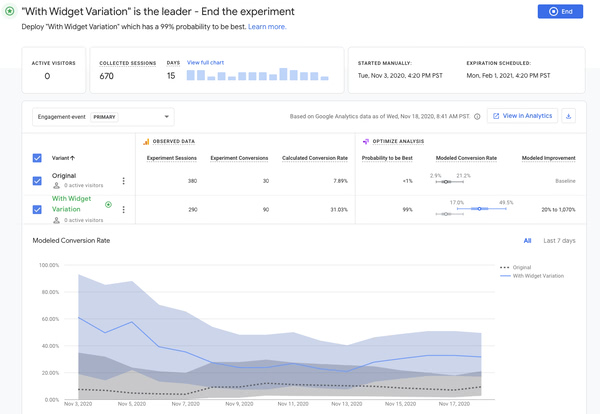600x414 pixels.
Task: Click the Original modeled rate range bar
Action: (x=449, y=182)
